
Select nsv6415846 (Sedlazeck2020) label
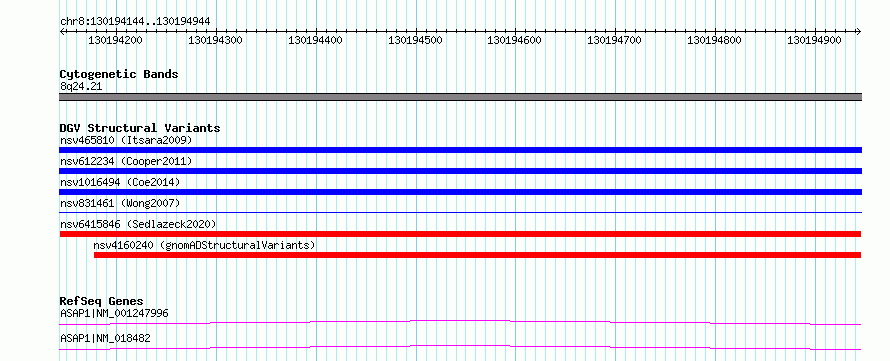point(138,224)
